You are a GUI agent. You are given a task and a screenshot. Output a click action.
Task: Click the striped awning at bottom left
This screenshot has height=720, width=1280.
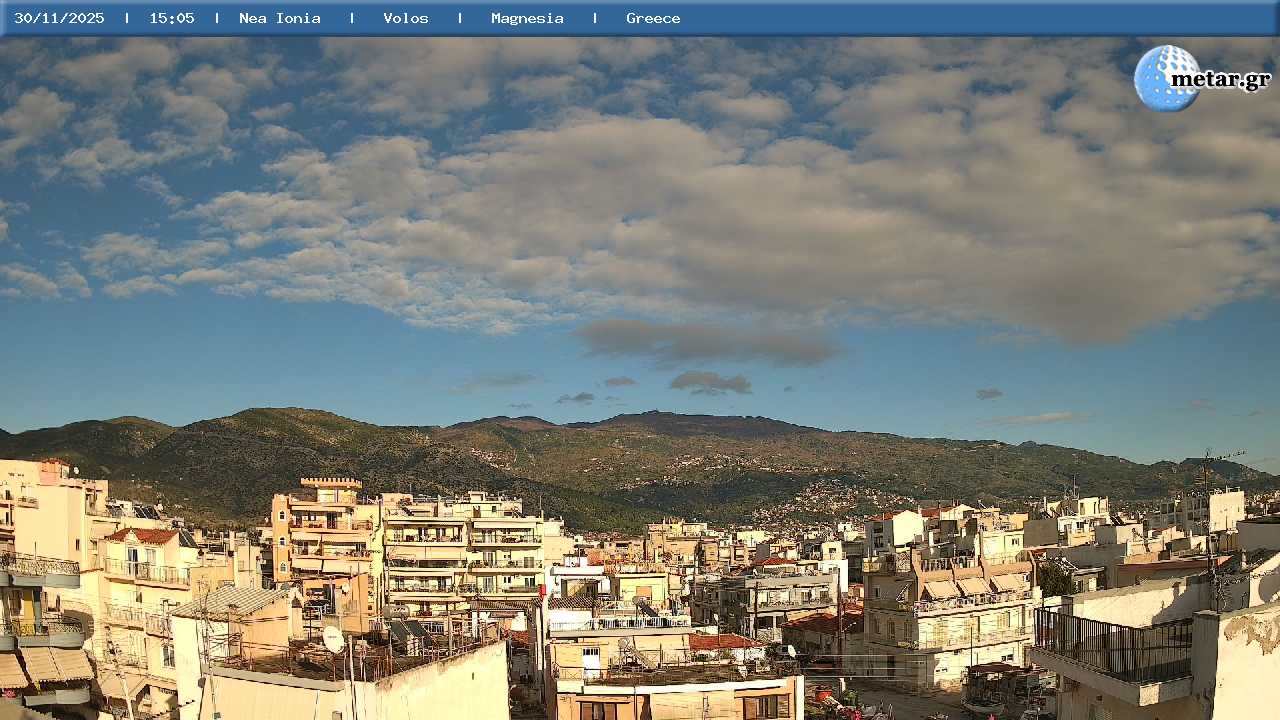click(x=55, y=665)
